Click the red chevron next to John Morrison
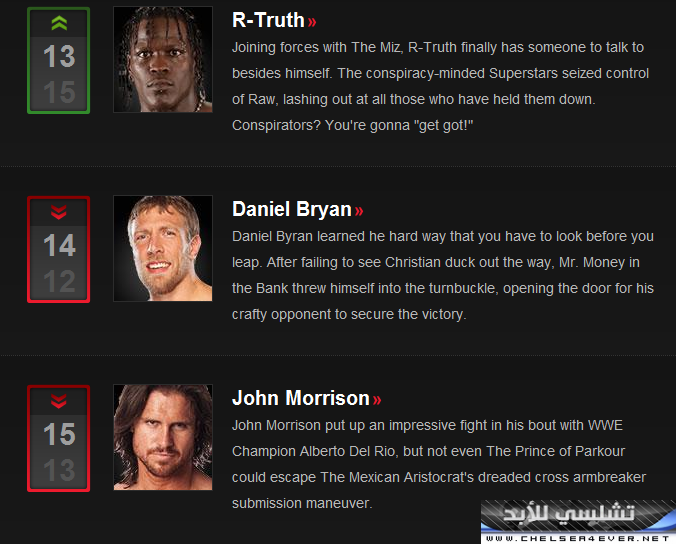Screen dimensions: 676x544 pyautogui.click(x=377, y=400)
